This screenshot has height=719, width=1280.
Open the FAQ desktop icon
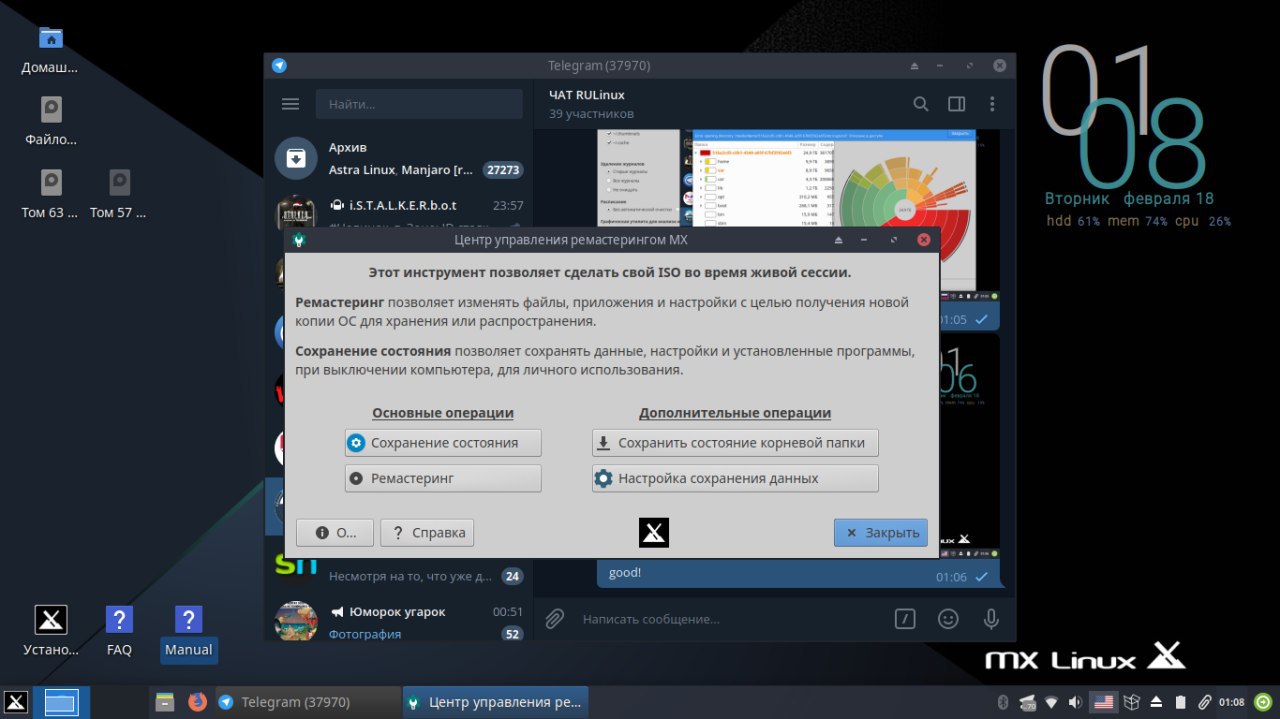click(x=119, y=631)
